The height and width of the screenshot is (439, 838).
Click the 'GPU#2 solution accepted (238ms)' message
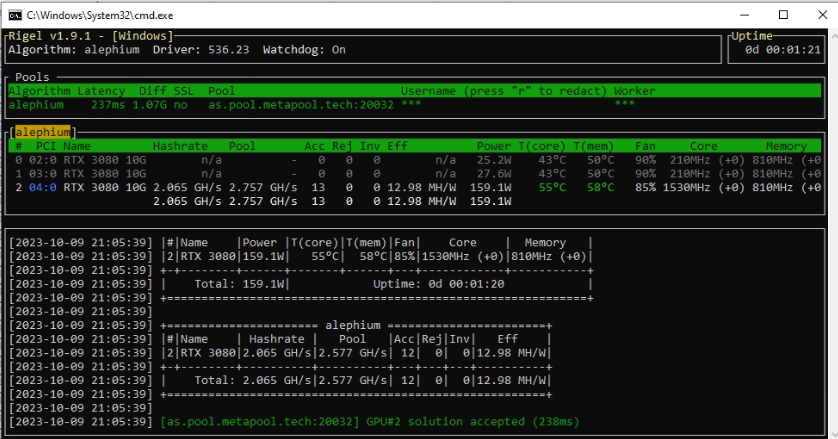[x=472, y=422]
